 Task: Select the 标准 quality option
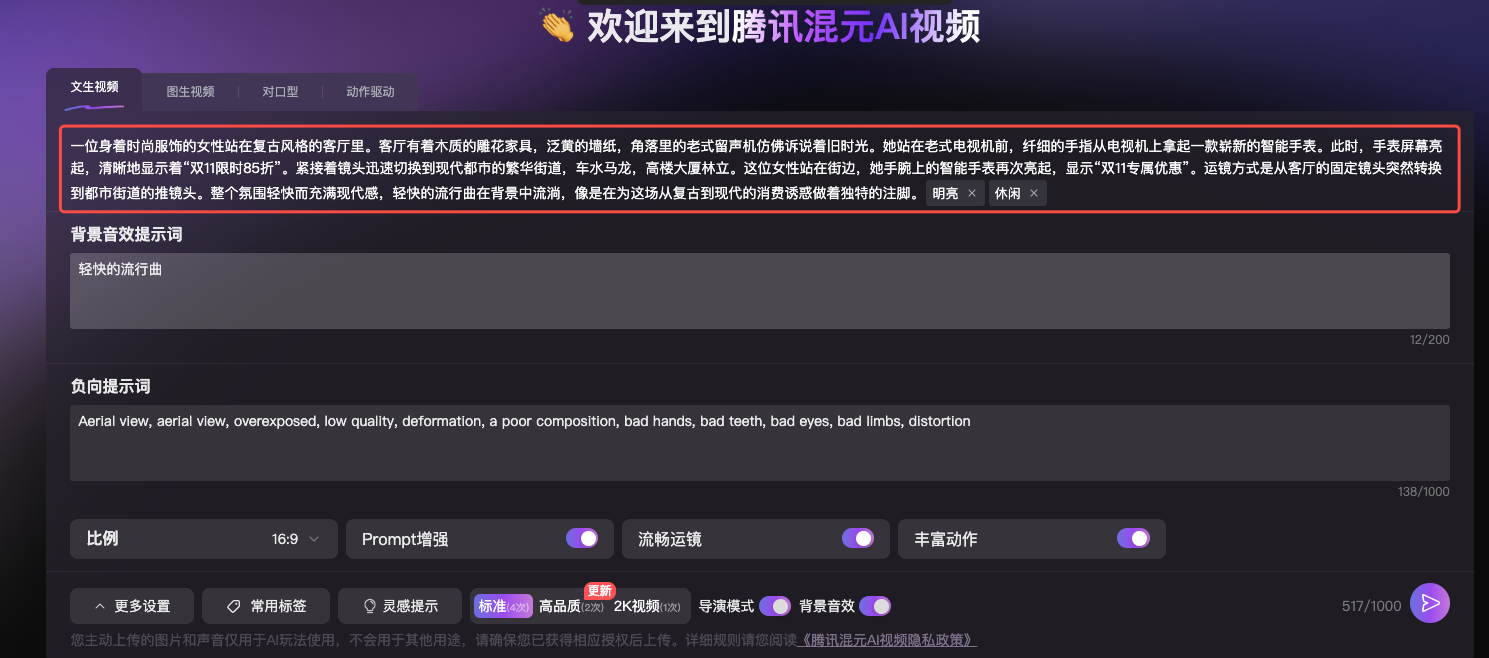[503, 606]
